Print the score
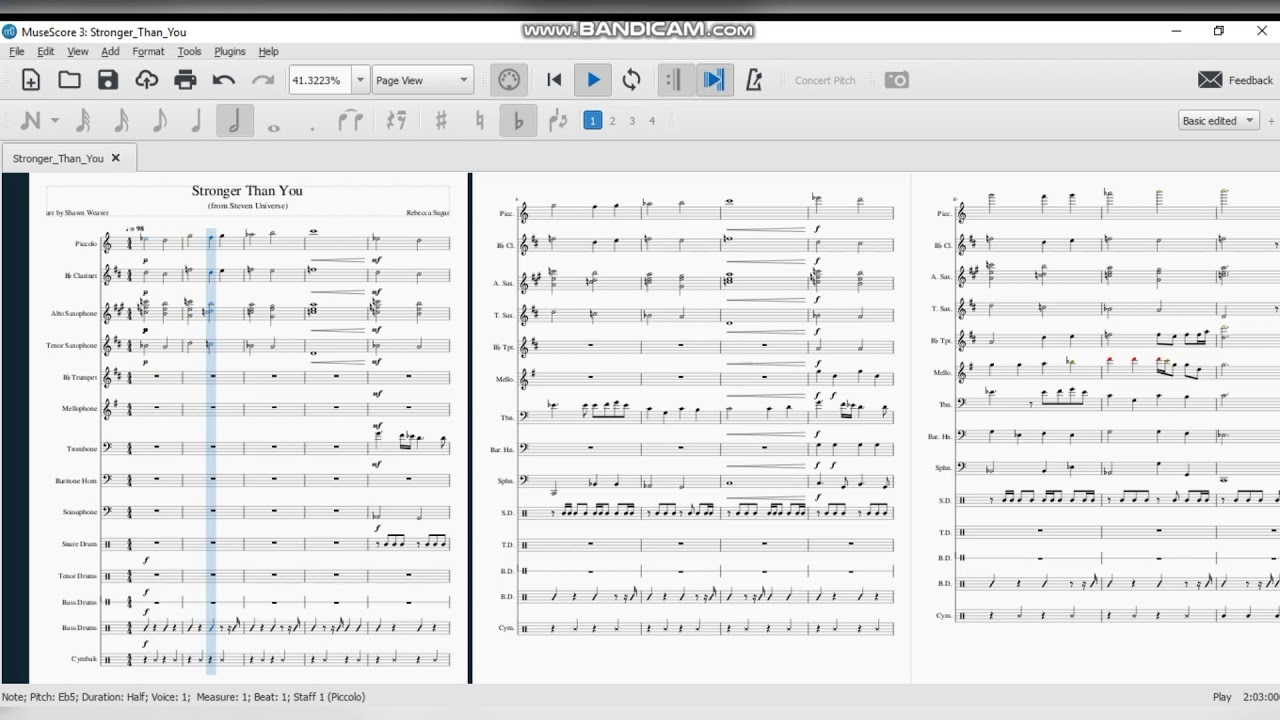 185,80
